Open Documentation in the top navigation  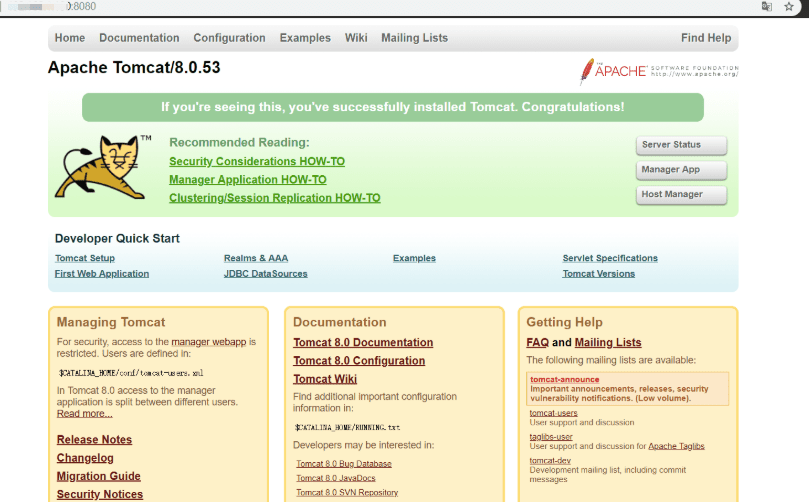click(139, 38)
